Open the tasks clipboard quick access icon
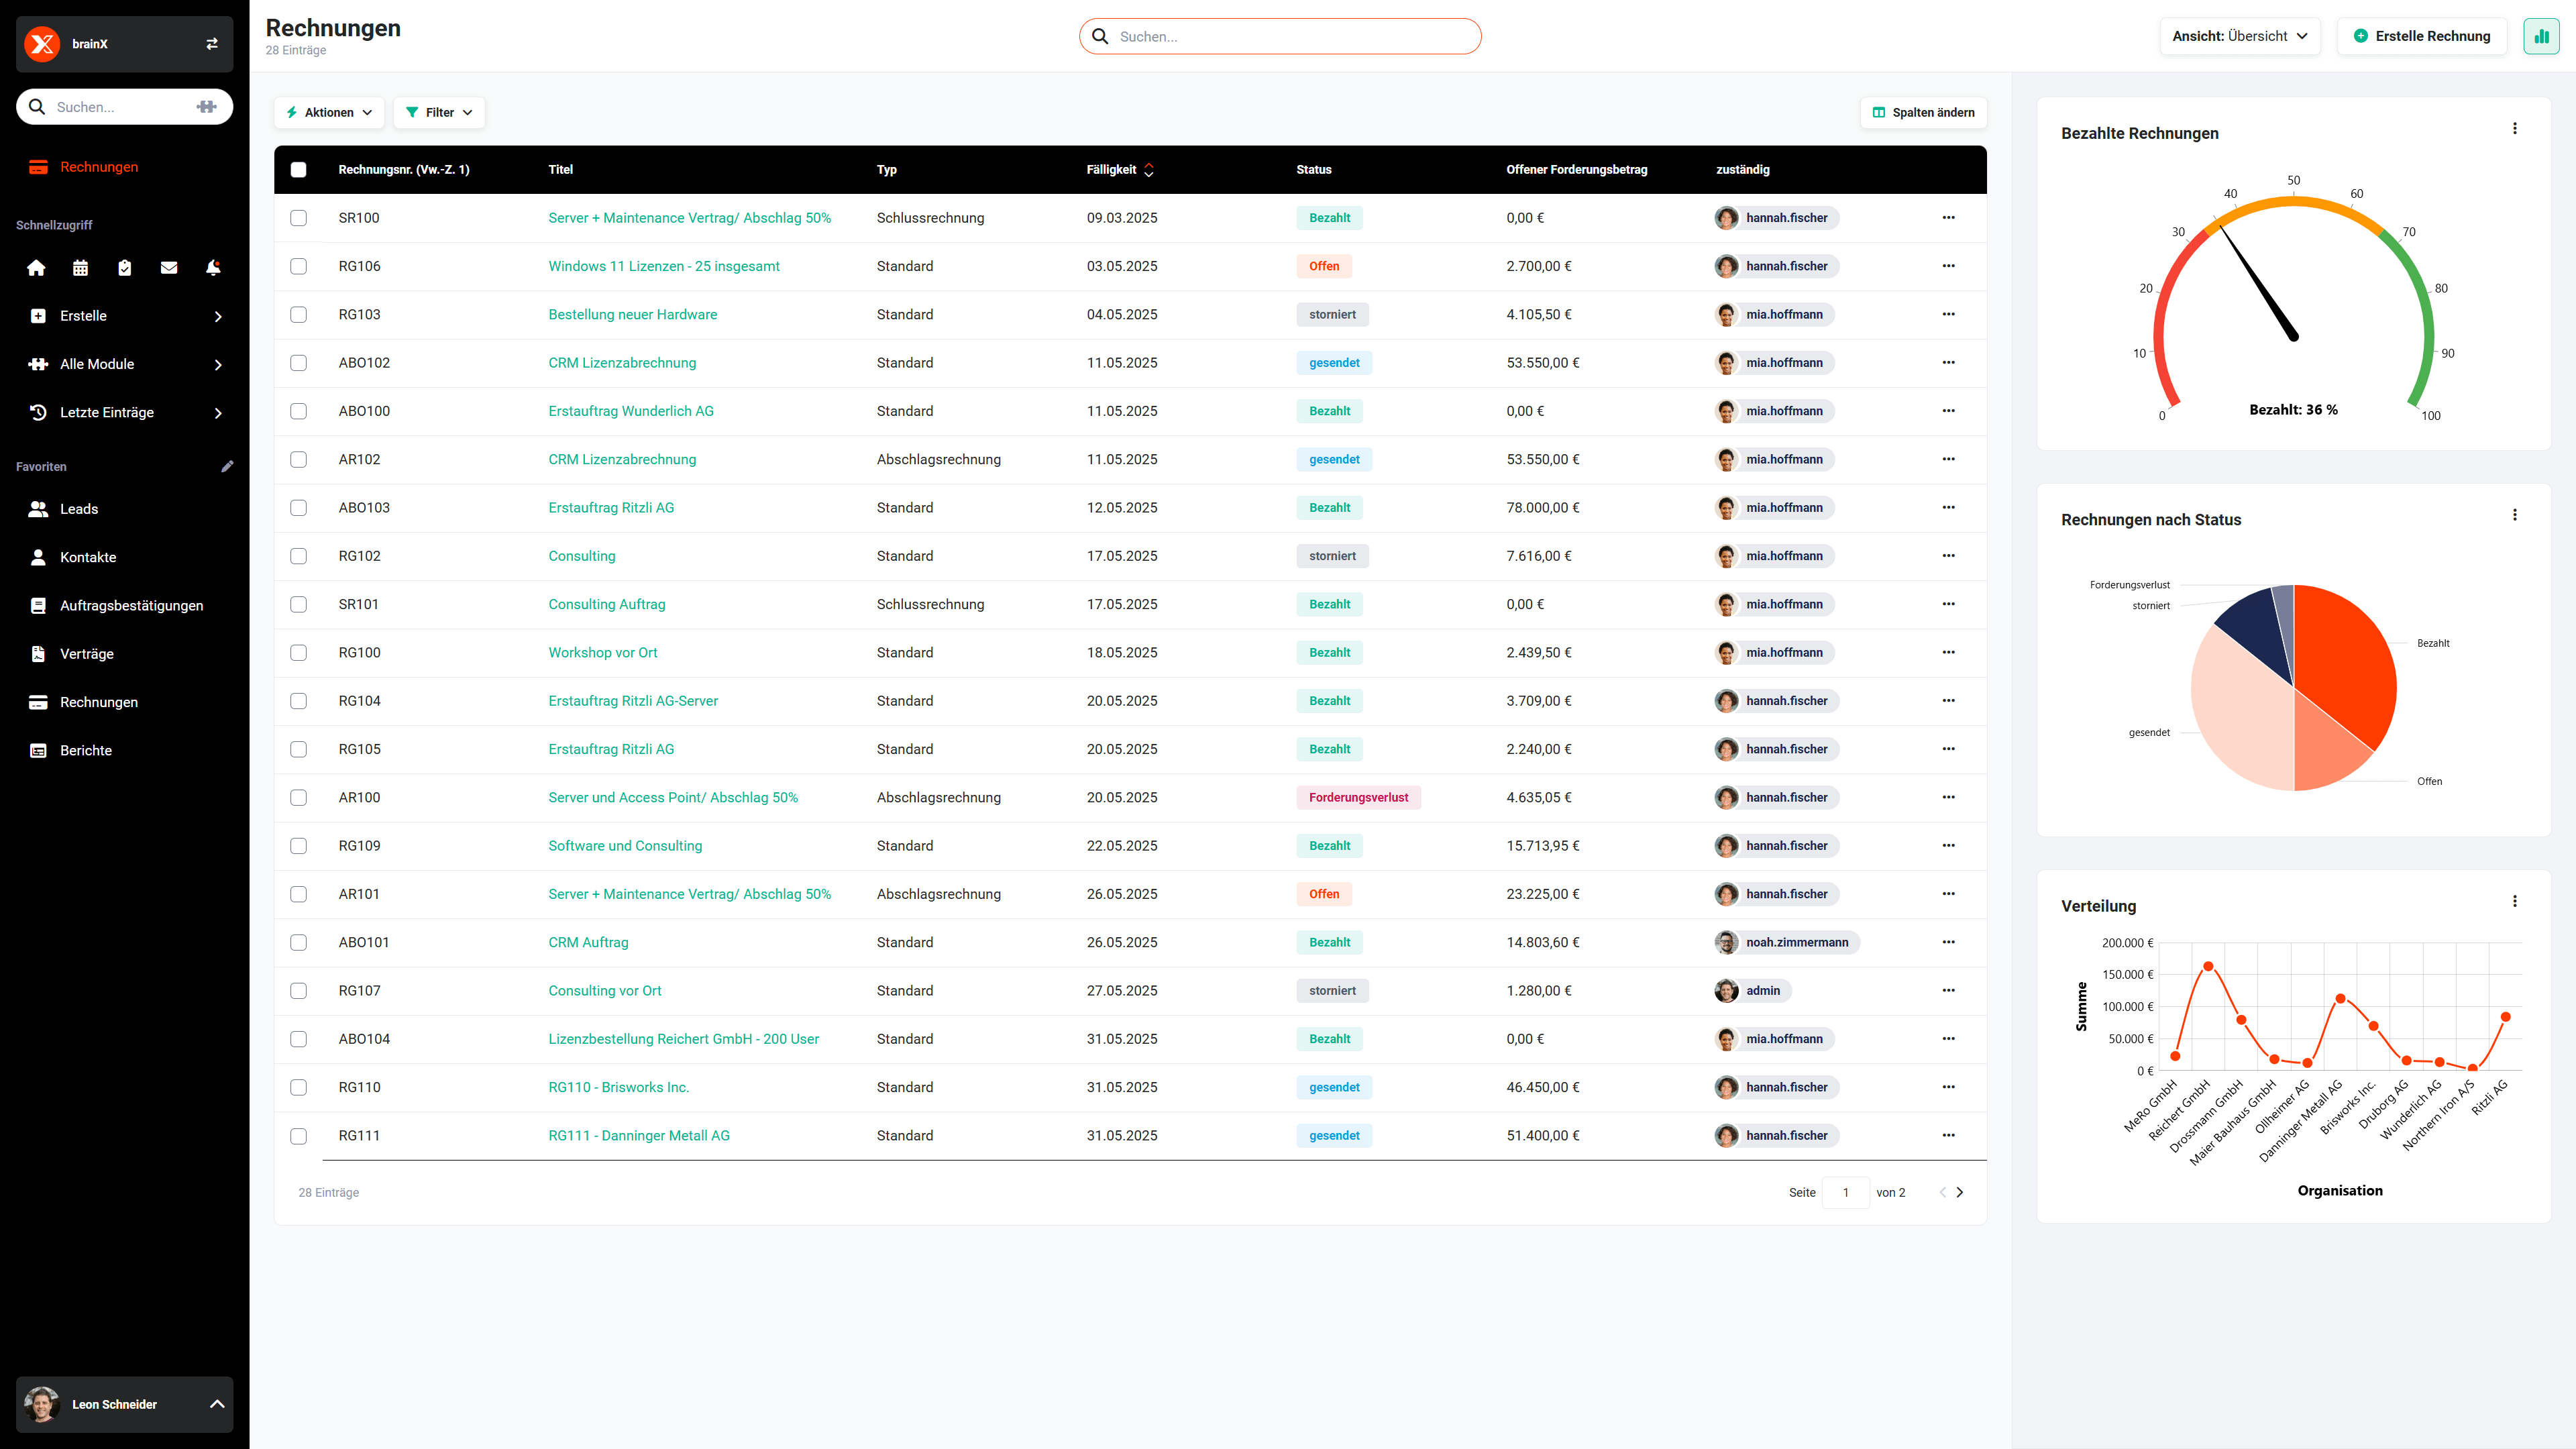The height and width of the screenshot is (1449, 2576). [x=125, y=268]
